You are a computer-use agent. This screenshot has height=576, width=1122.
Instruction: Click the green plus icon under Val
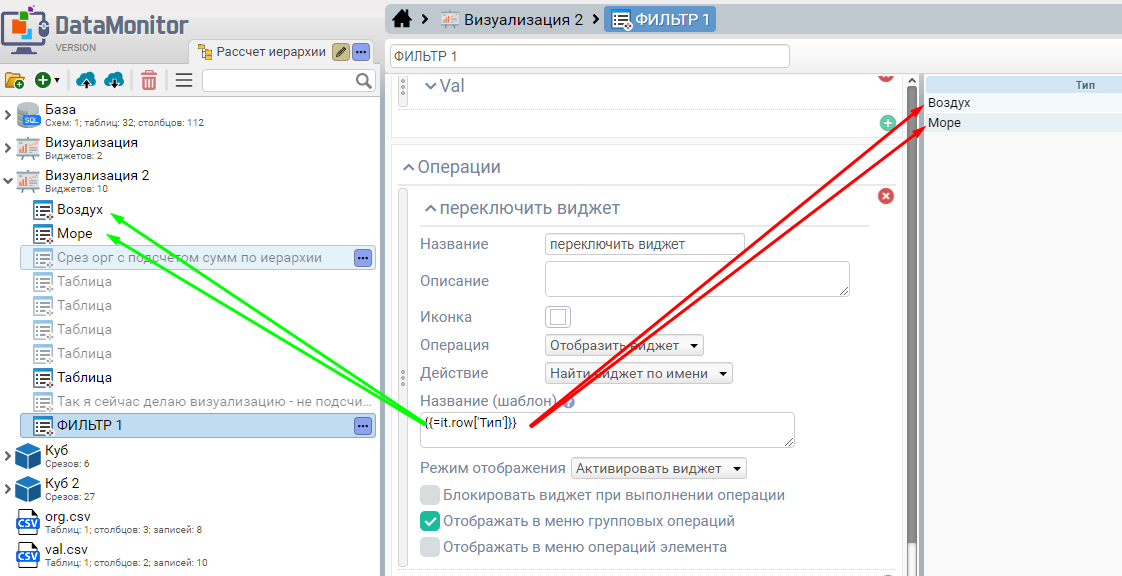887,123
